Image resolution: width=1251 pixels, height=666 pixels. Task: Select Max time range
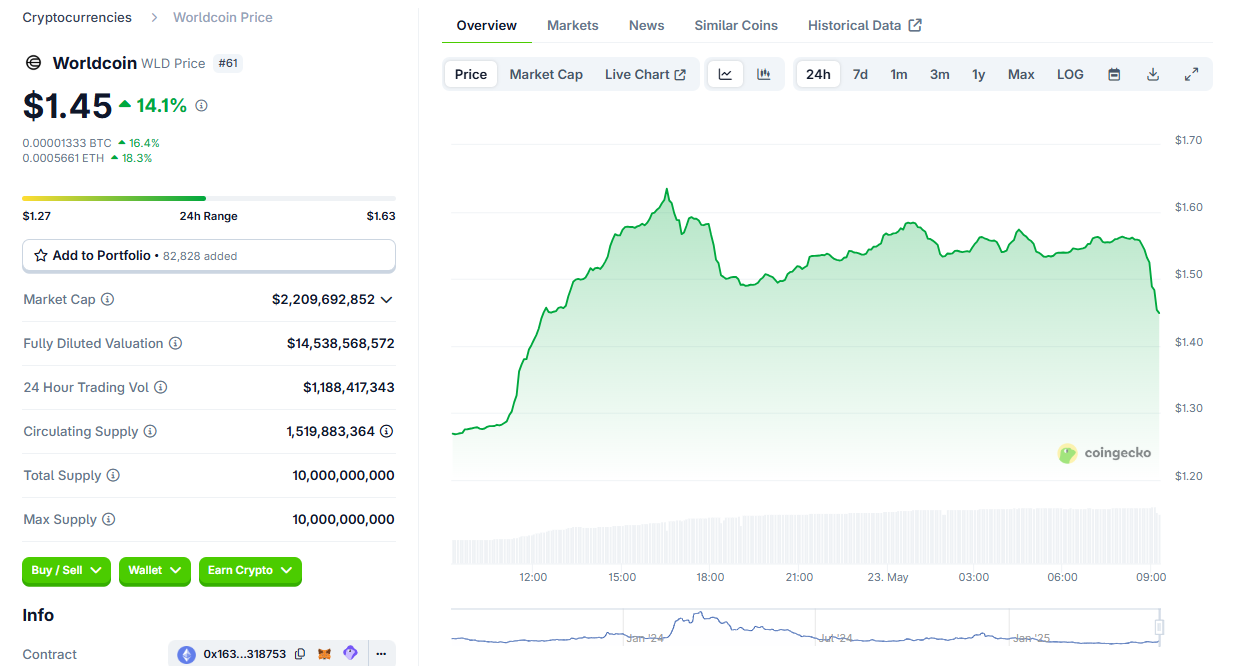pyautogui.click(x=1021, y=74)
